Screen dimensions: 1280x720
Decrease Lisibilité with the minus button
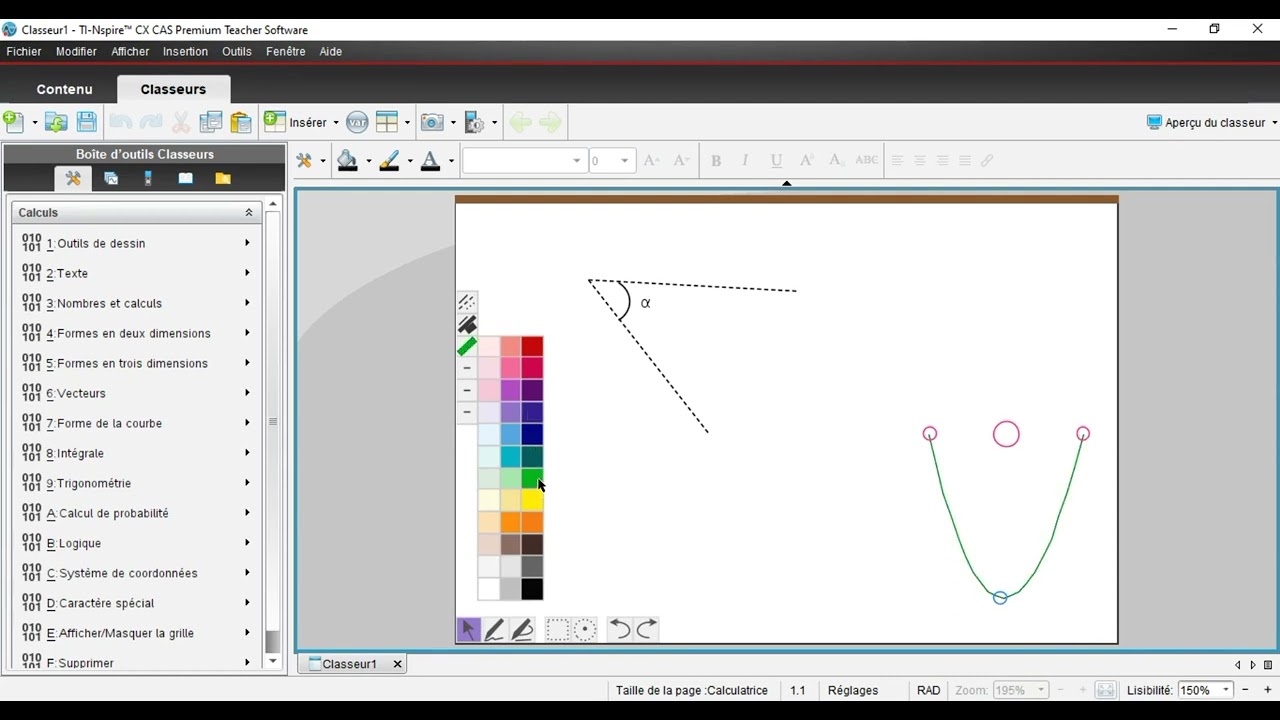1245,690
